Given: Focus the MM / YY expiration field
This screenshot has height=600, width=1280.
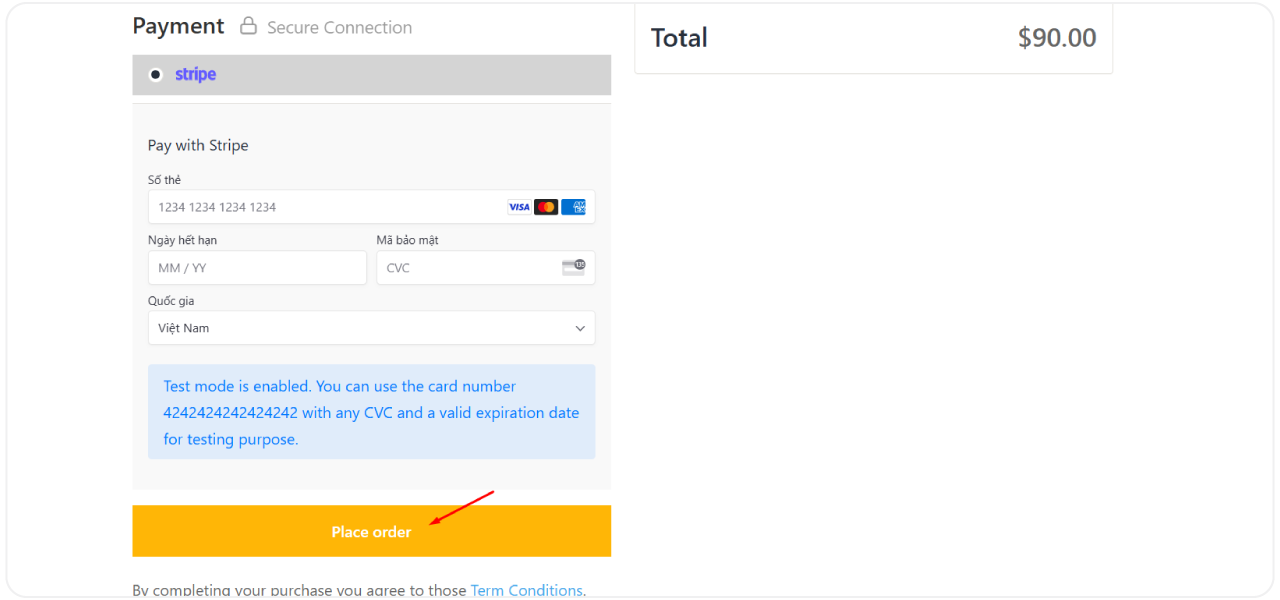Looking at the screenshot, I should click(x=257, y=268).
